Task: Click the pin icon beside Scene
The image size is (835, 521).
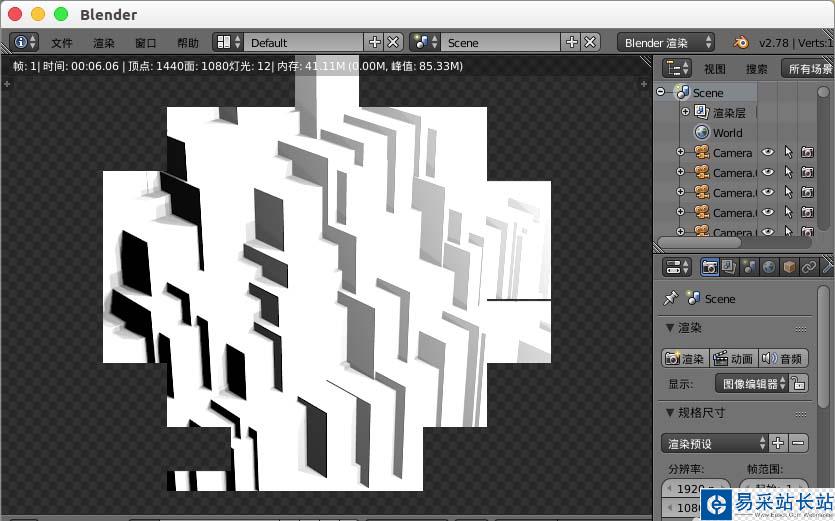Action: tap(671, 298)
